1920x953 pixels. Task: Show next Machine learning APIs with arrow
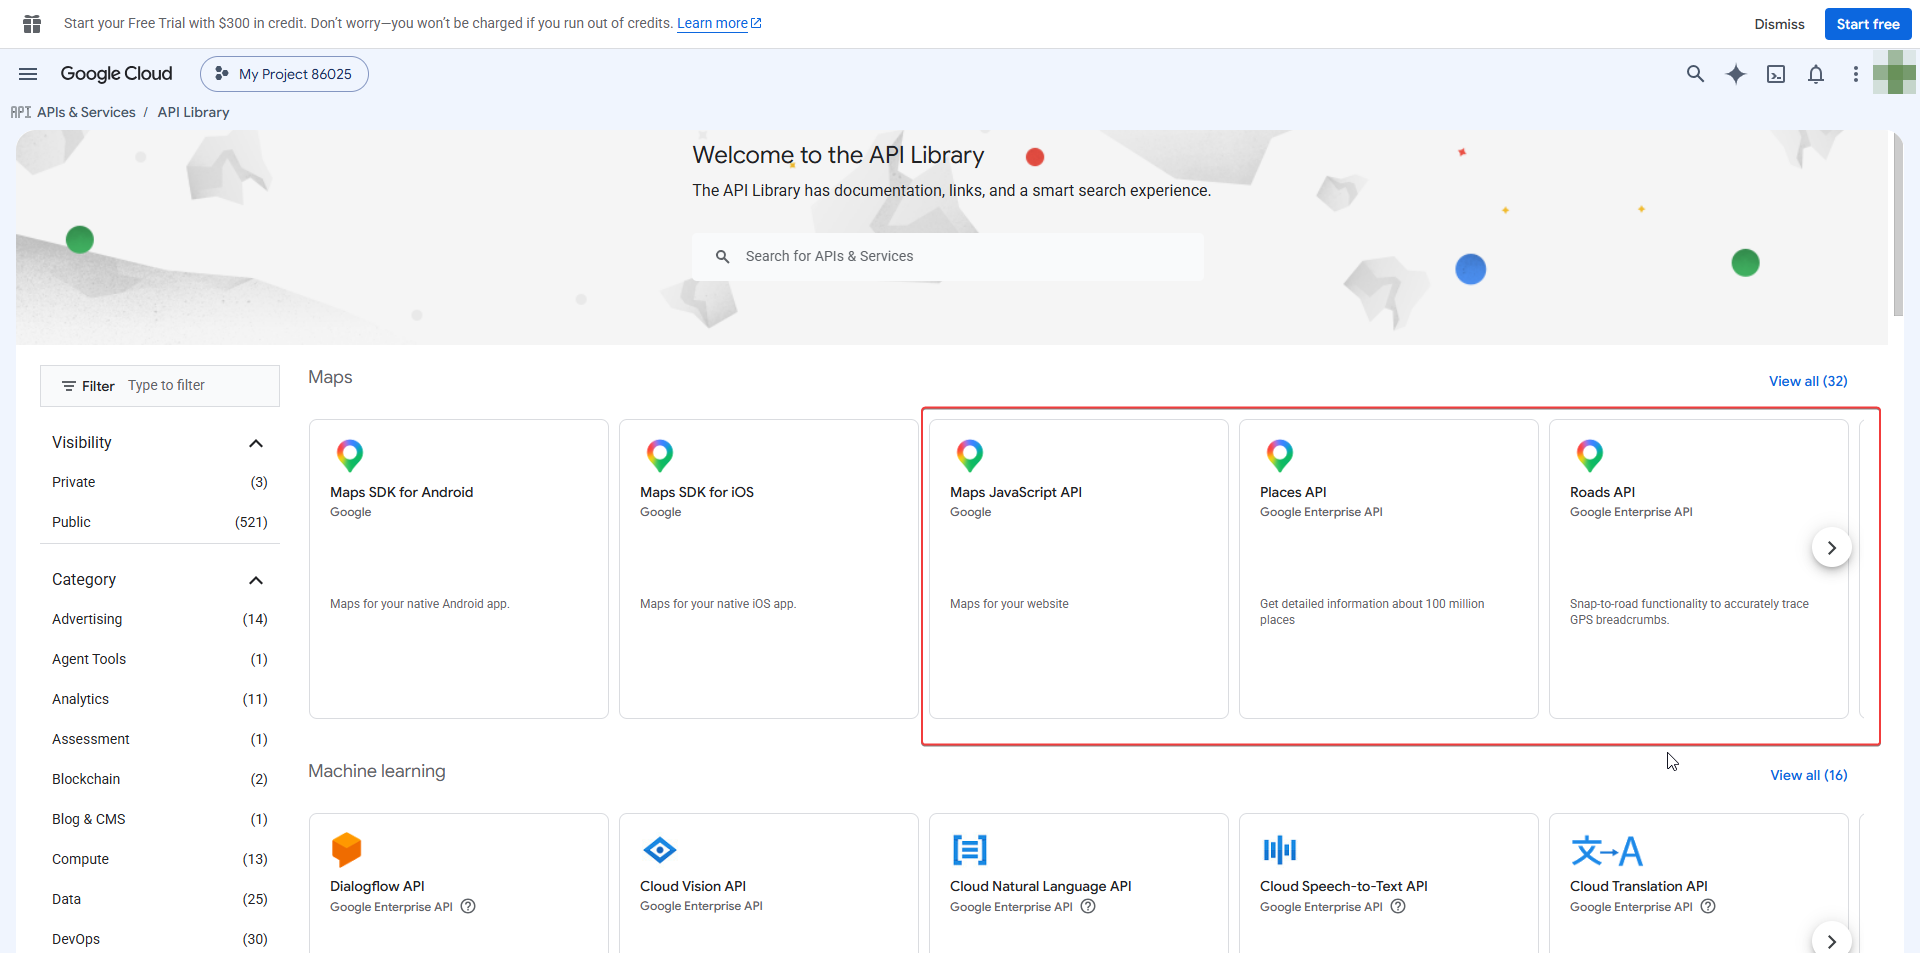[1831, 941]
